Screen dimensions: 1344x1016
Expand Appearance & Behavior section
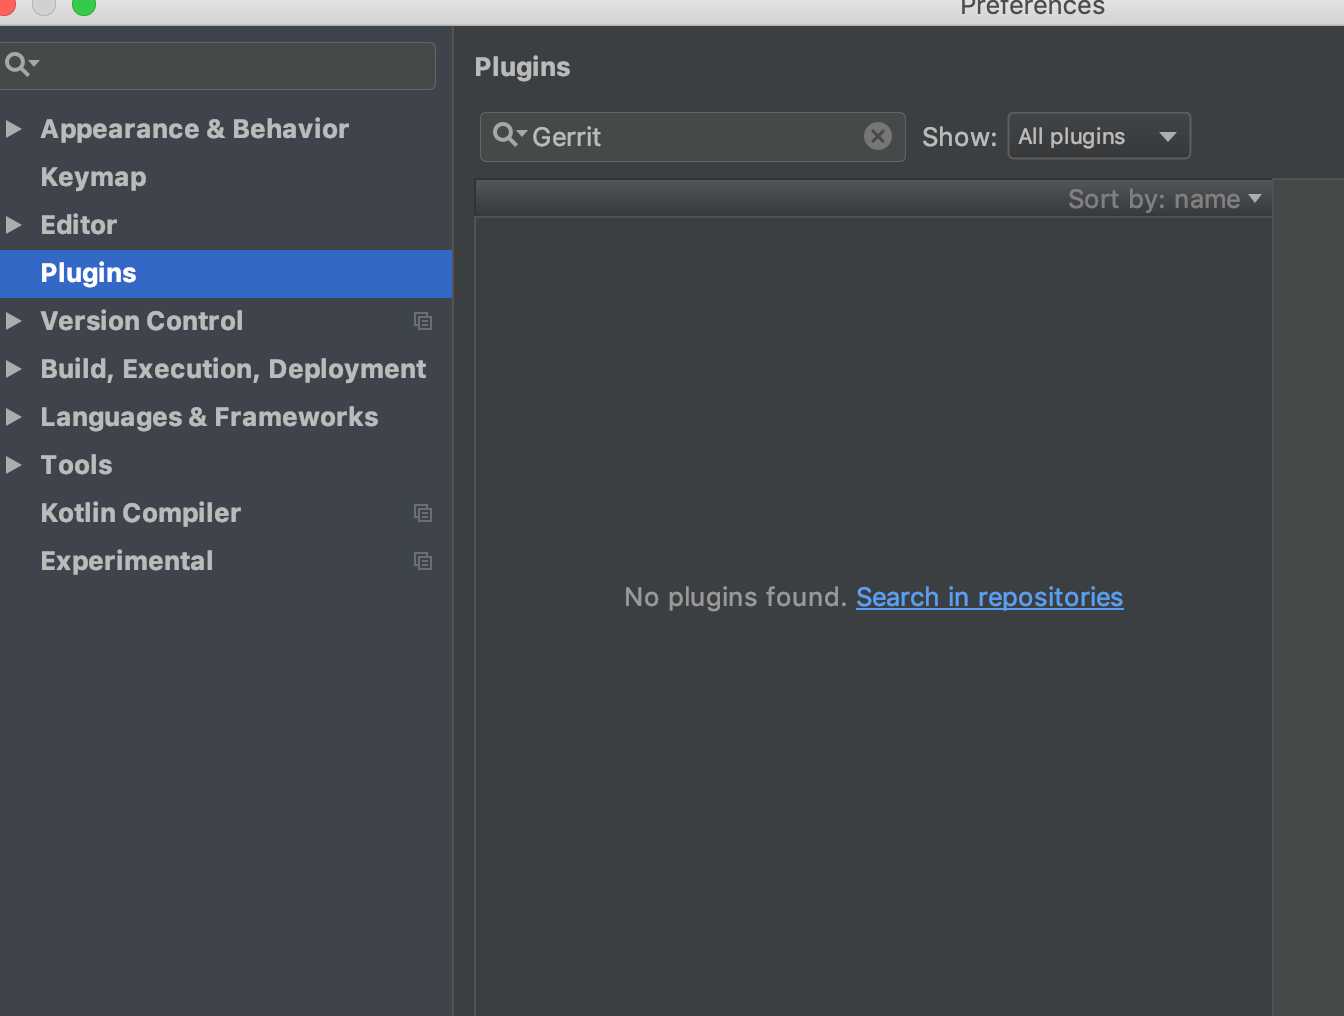14,129
